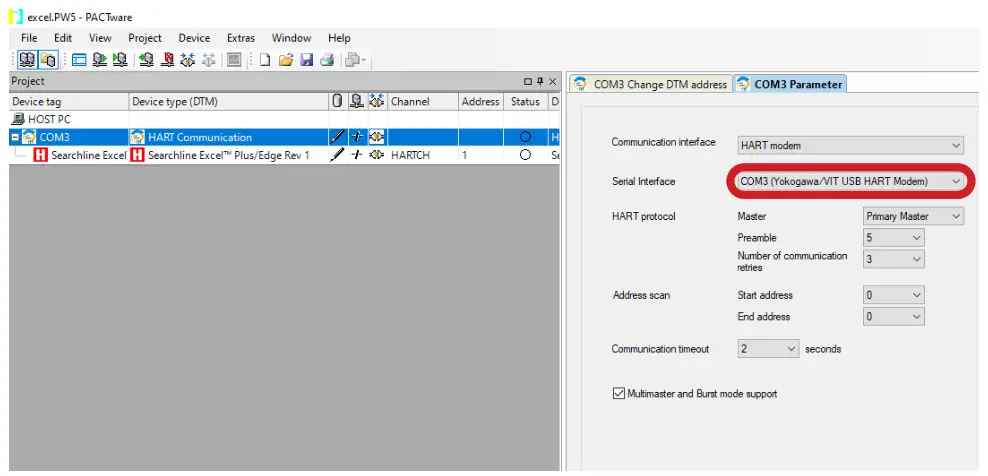Click the connector icon in COM3 row
Screen dimensions: 988x476
(377, 137)
